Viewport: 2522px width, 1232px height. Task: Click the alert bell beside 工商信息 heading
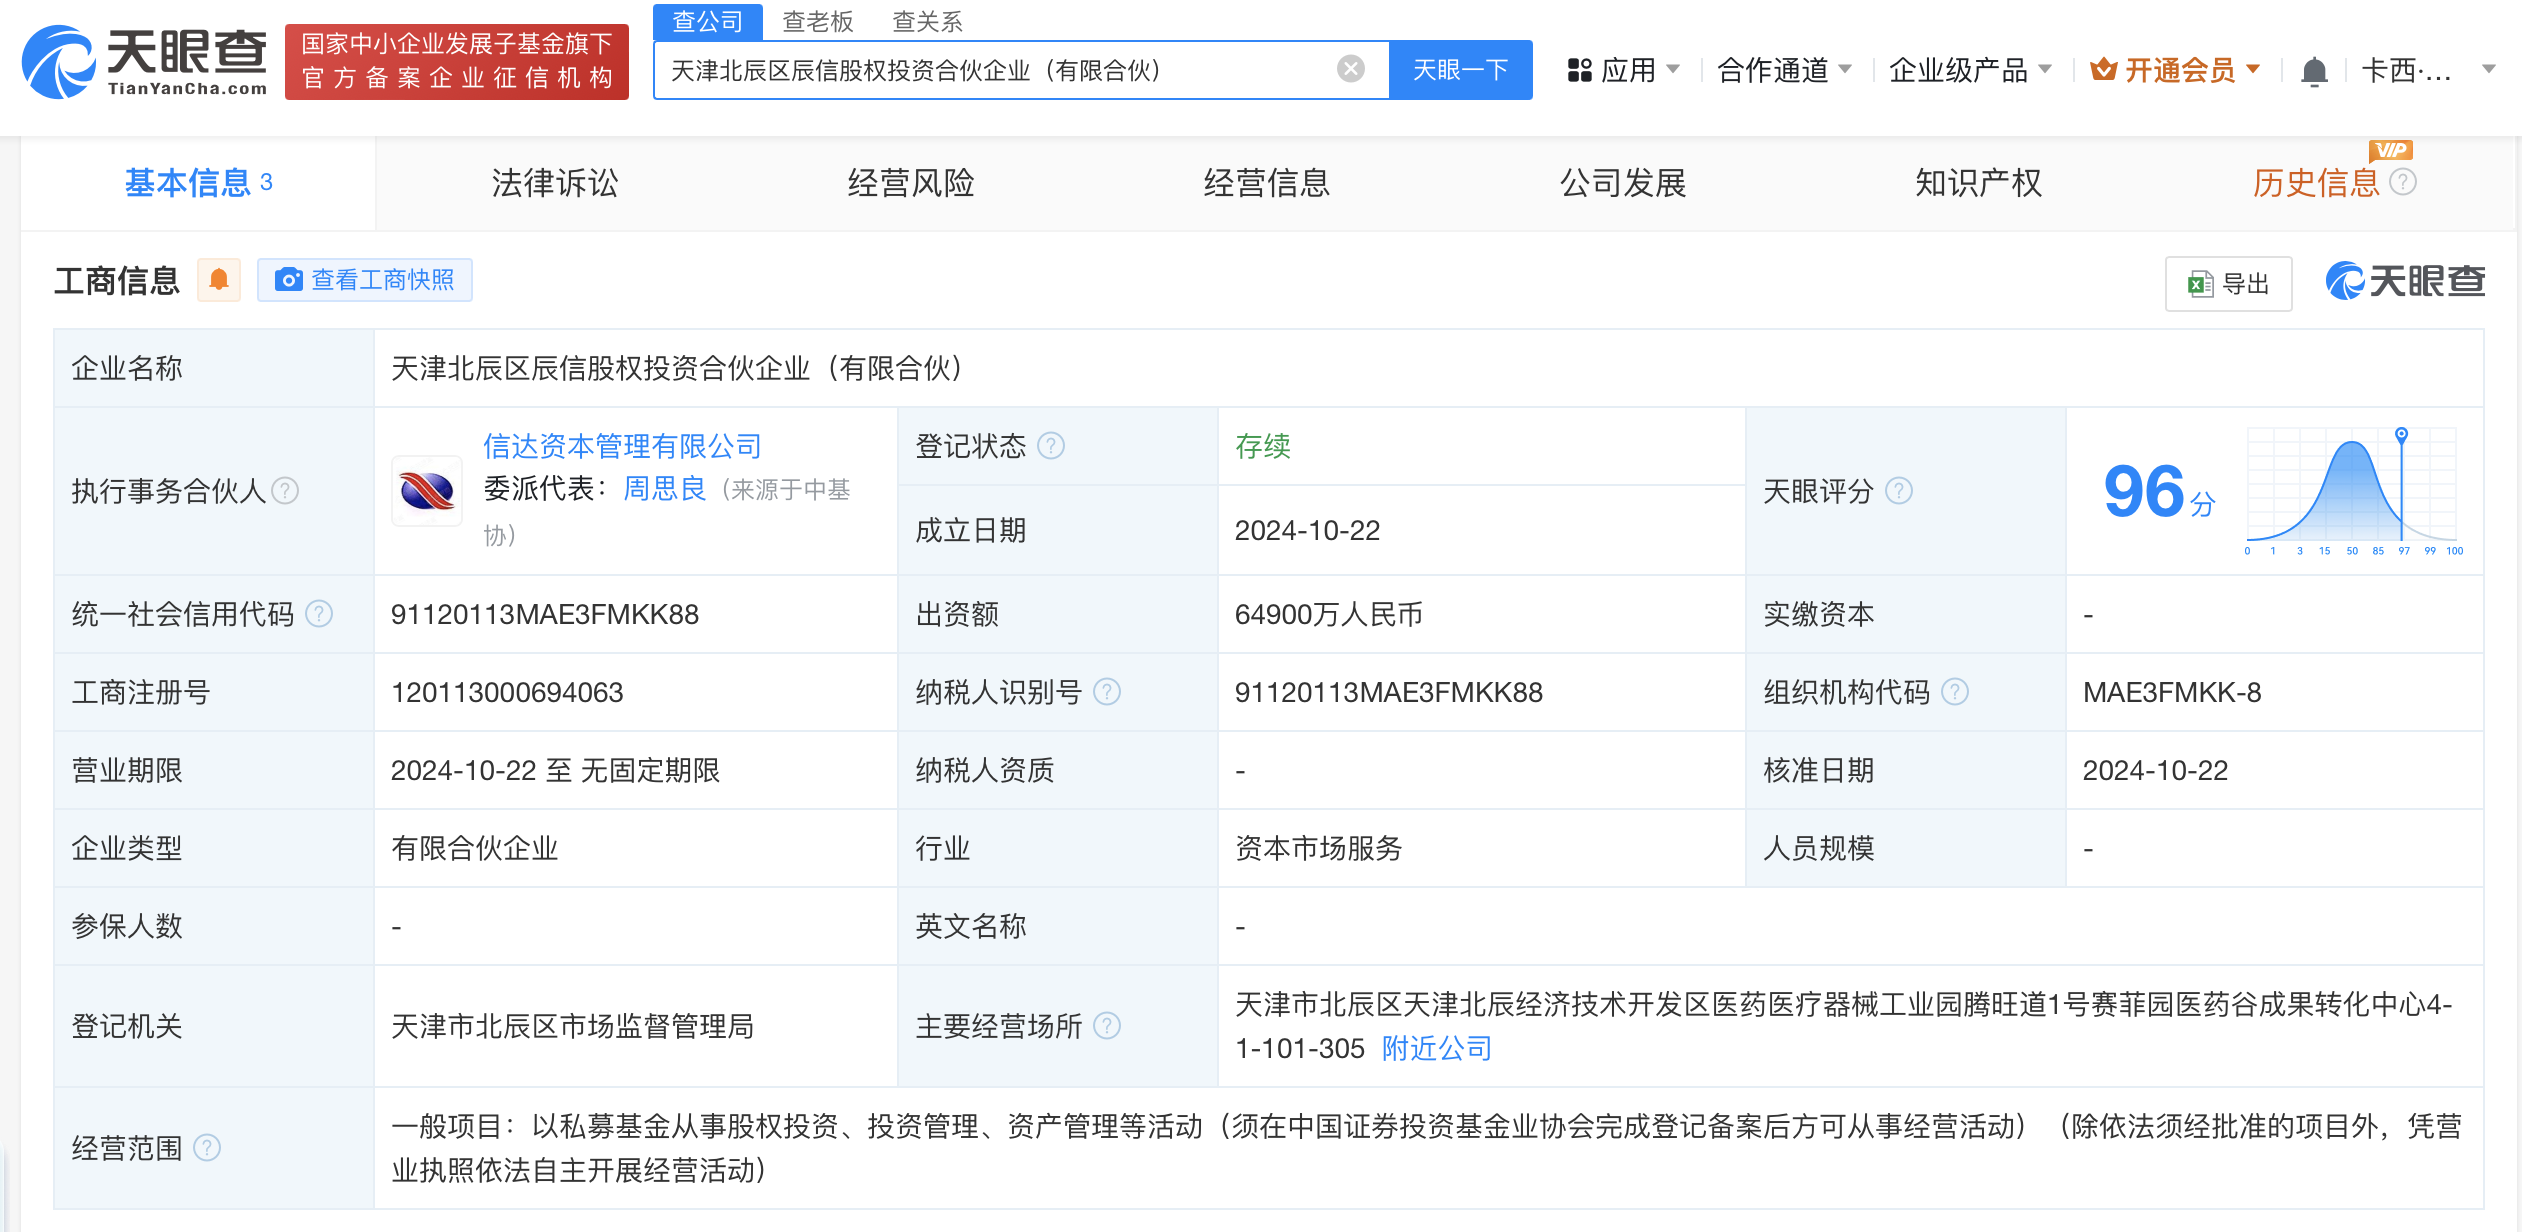[x=219, y=280]
